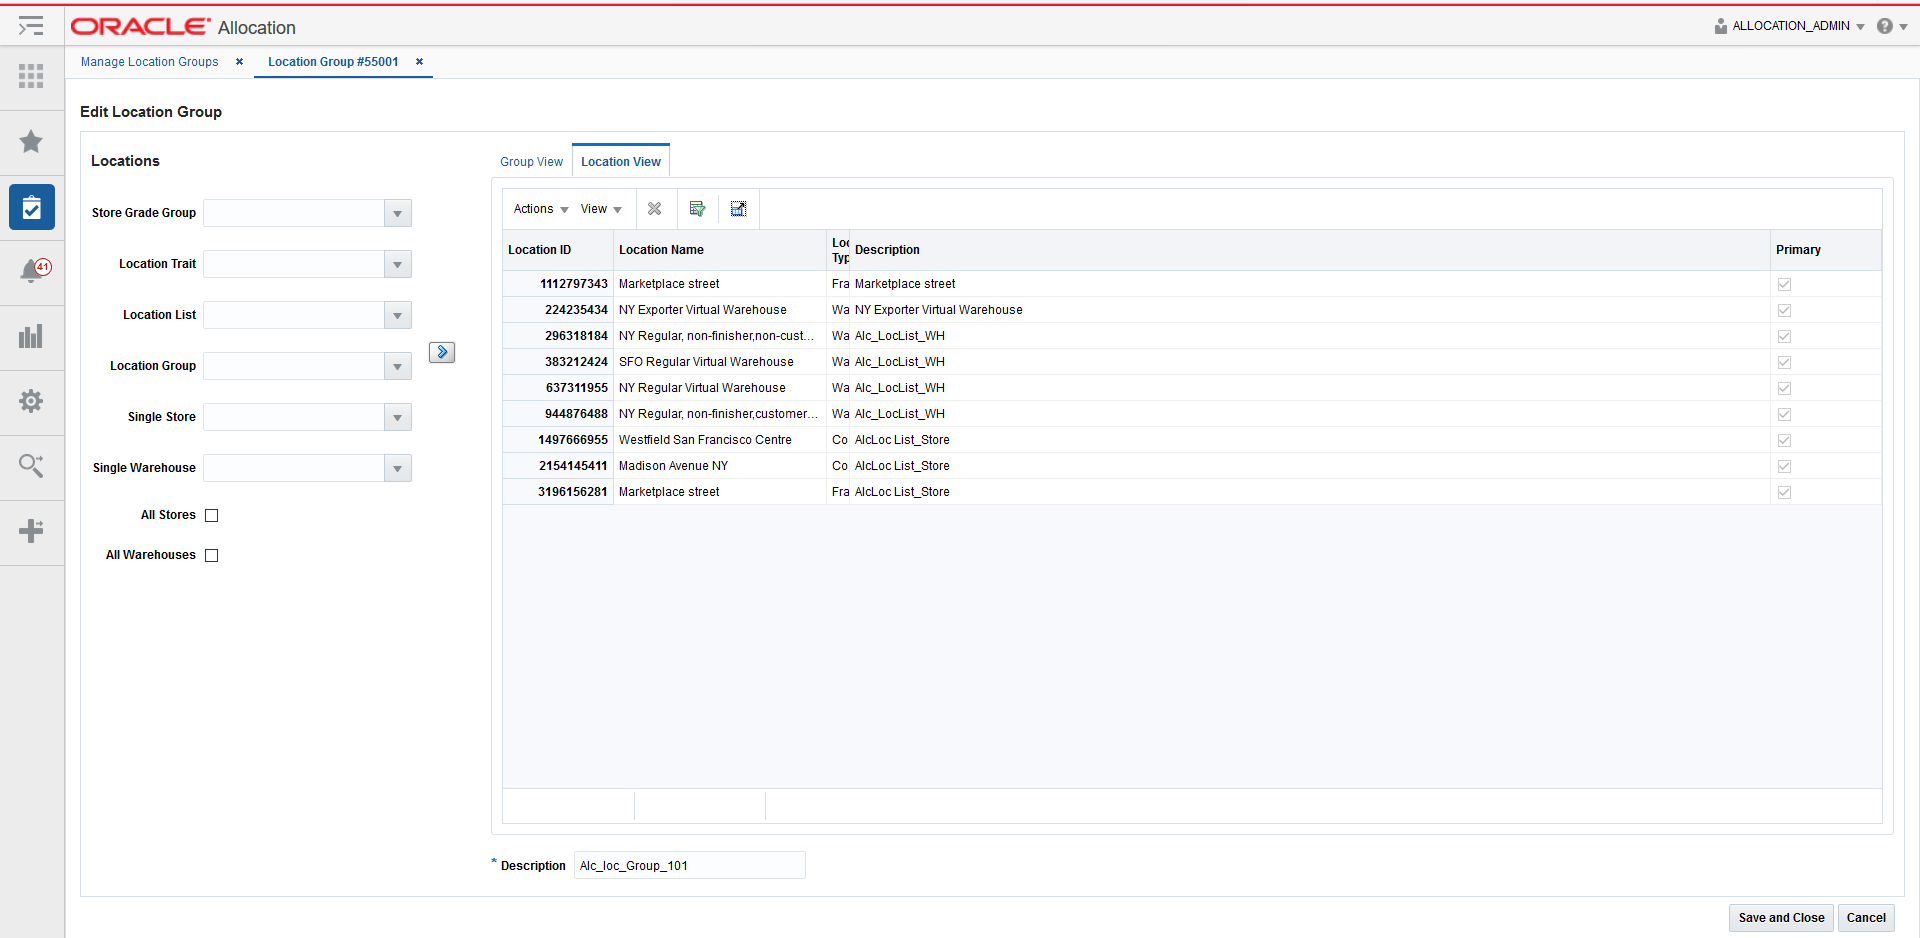Click the export to spreadsheet icon
The width and height of the screenshot is (1920, 938).
point(697,209)
